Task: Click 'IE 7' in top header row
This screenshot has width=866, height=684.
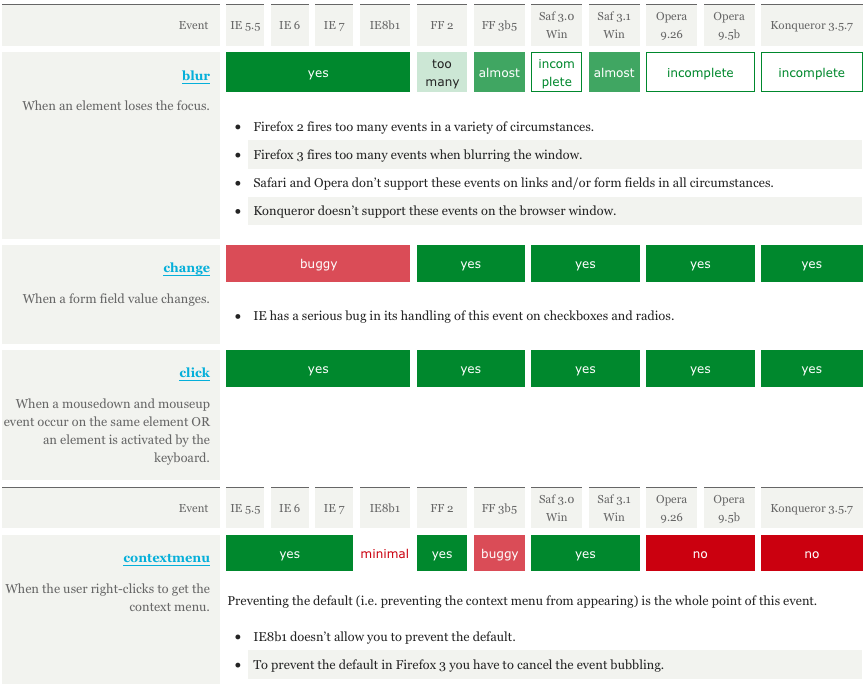Action: pyautogui.click(x=334, y=25)
